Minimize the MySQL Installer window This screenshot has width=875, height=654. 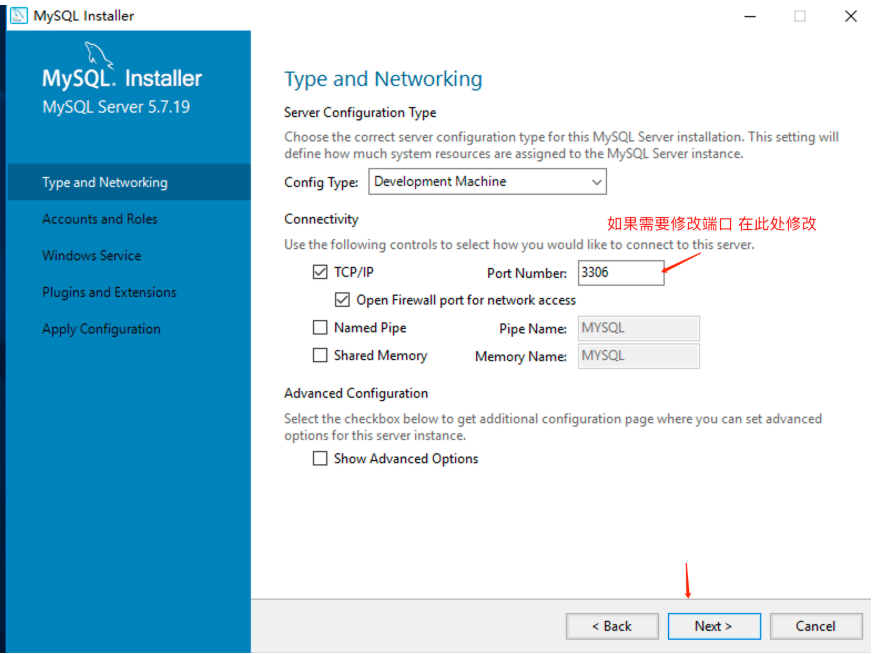(x=750, y=16)
